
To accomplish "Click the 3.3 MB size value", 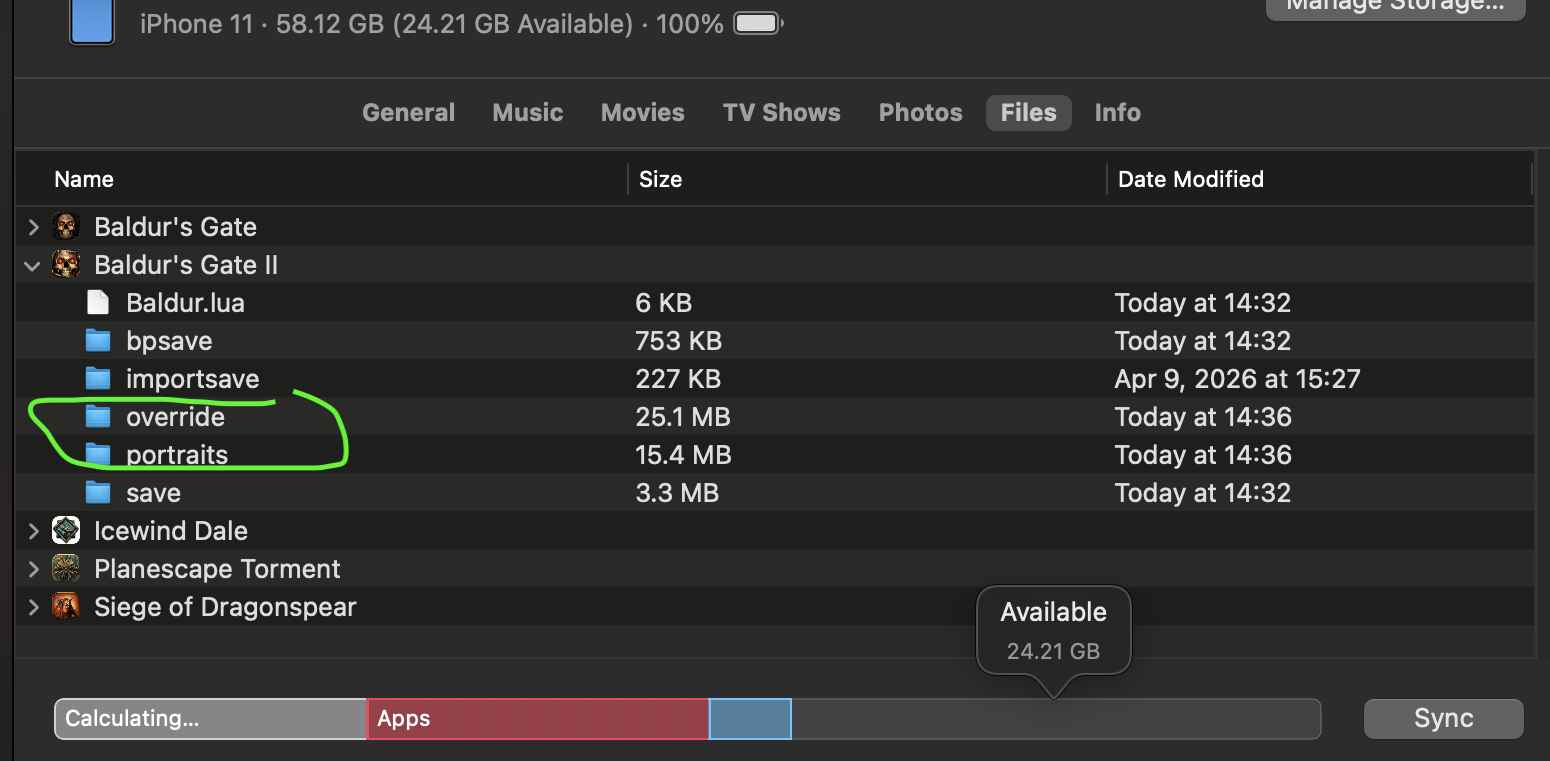I will click(676, 493).
